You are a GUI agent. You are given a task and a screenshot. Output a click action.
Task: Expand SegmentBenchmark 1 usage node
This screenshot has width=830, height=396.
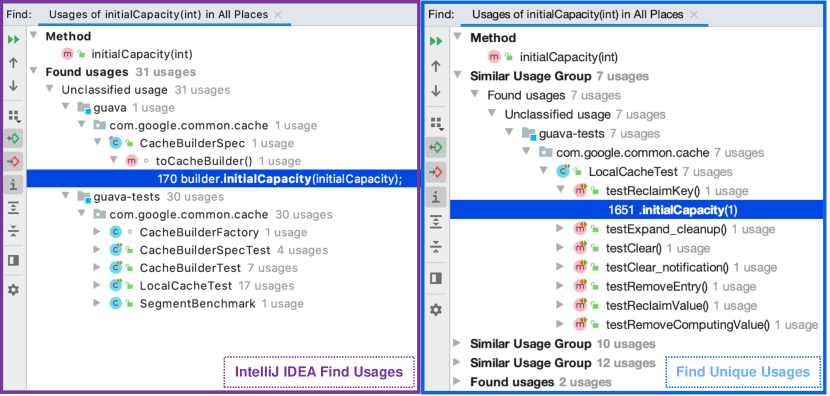tap(97, 303)
